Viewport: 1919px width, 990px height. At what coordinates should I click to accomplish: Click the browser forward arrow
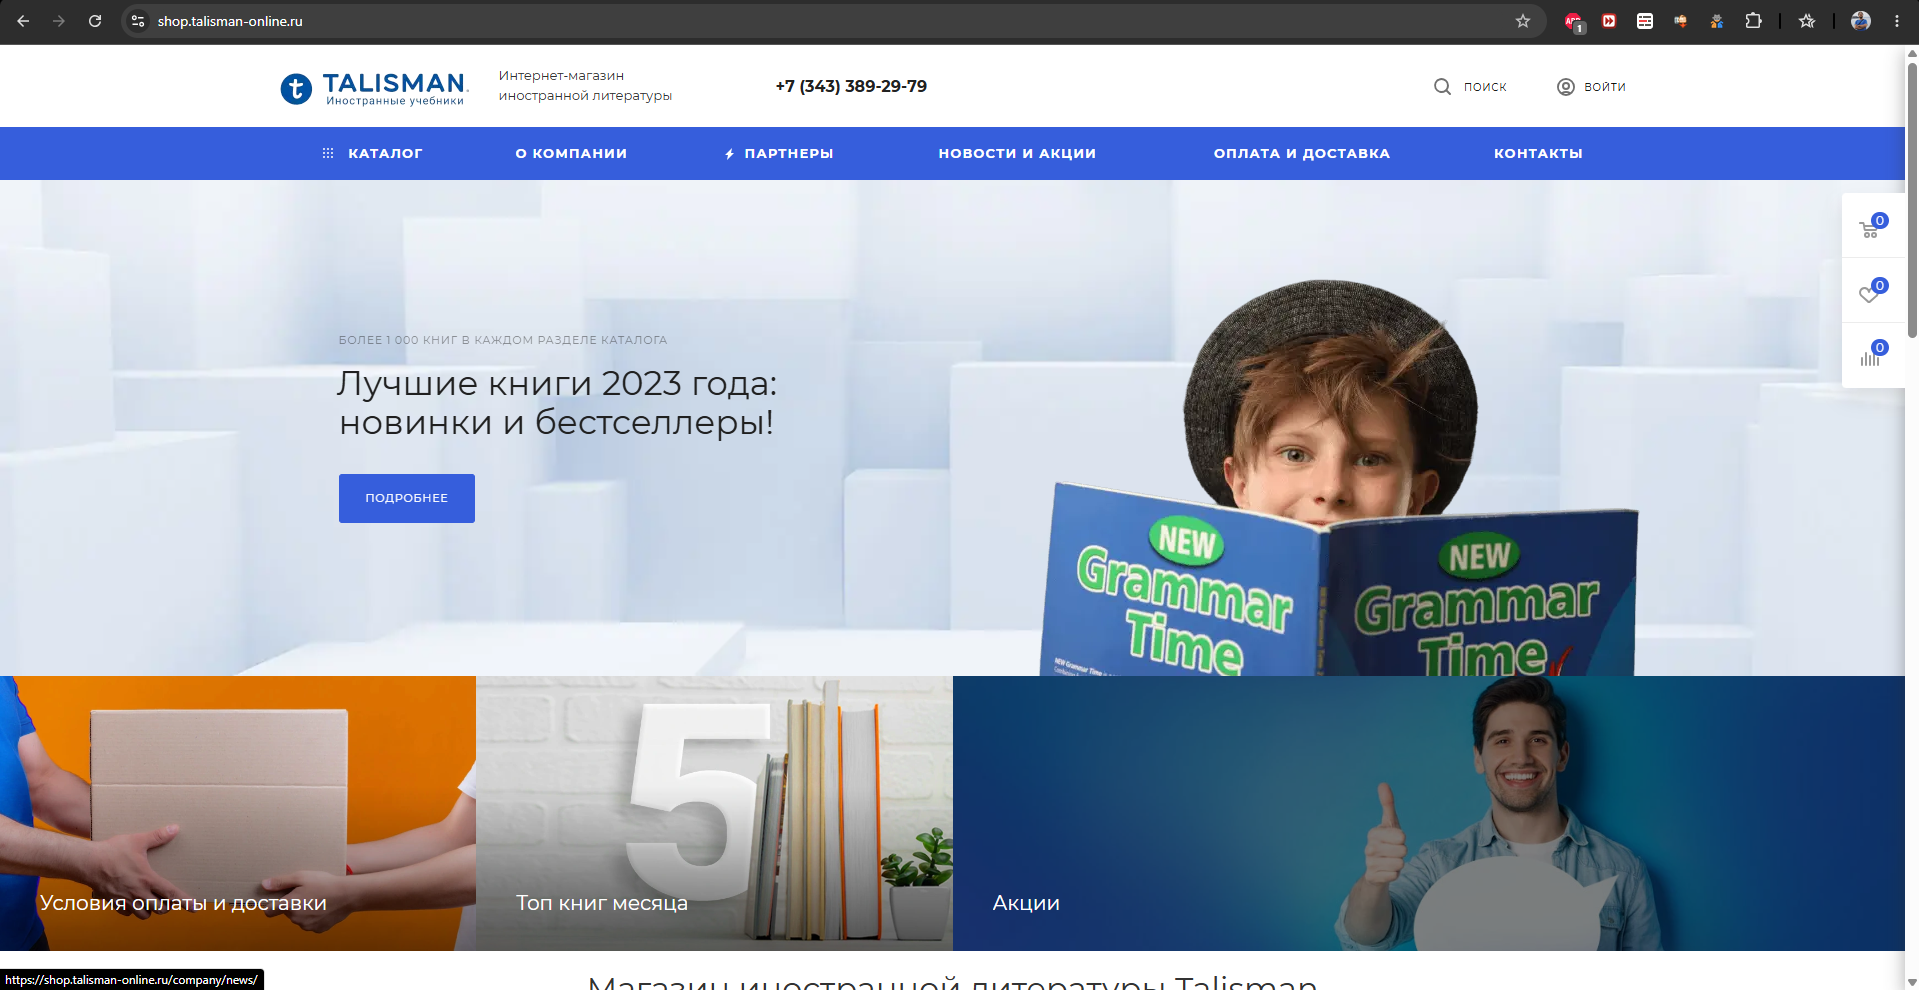pos(59,21)
